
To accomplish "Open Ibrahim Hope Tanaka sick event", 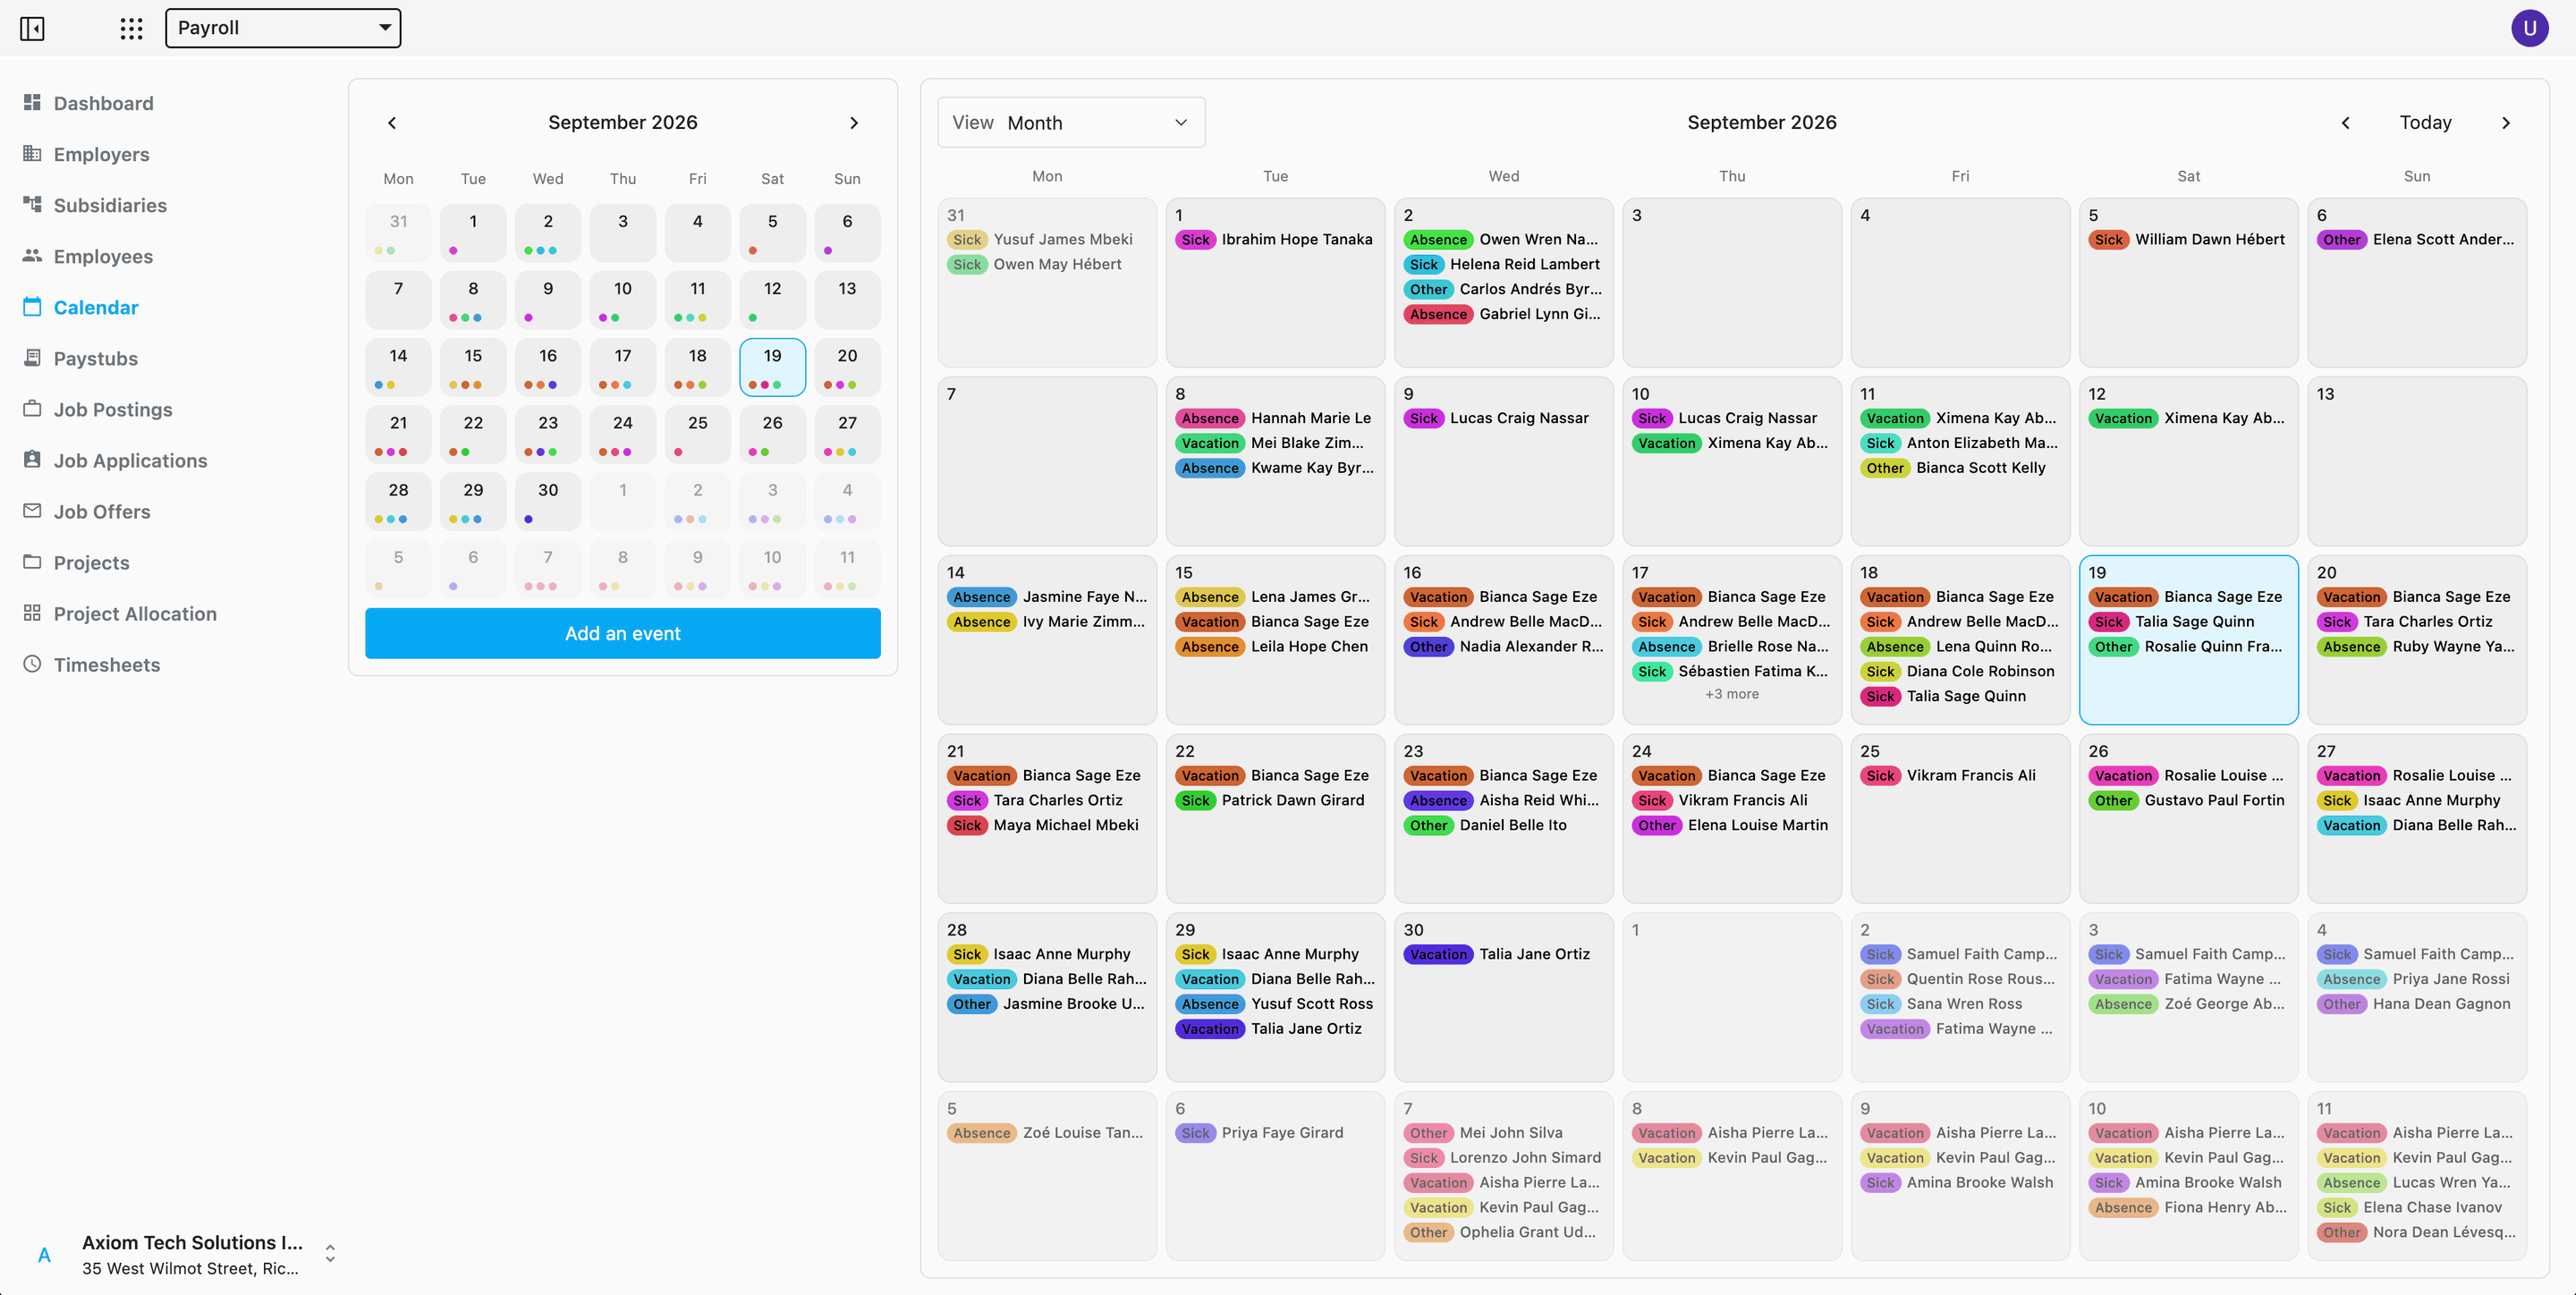I will pyautogui.click(x=1275, y=240).
